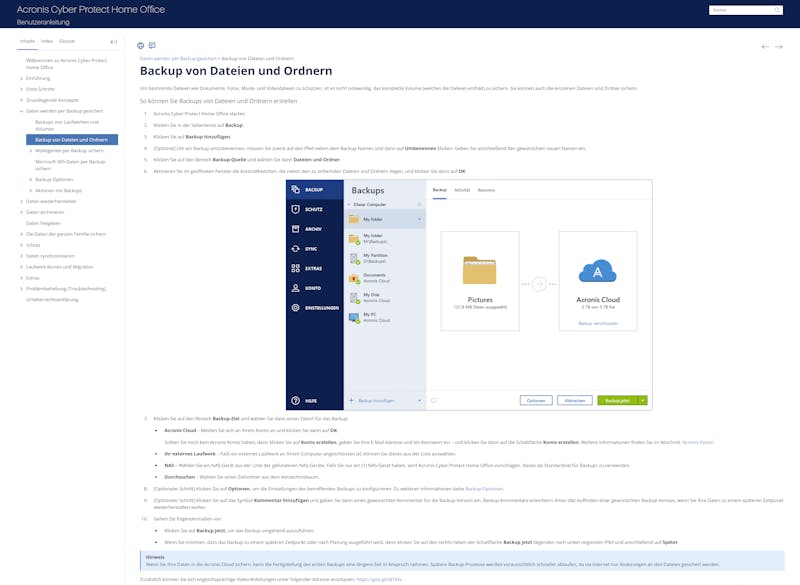
Task: Click the Abbrechen button
Action: click(x=574, y=400)
